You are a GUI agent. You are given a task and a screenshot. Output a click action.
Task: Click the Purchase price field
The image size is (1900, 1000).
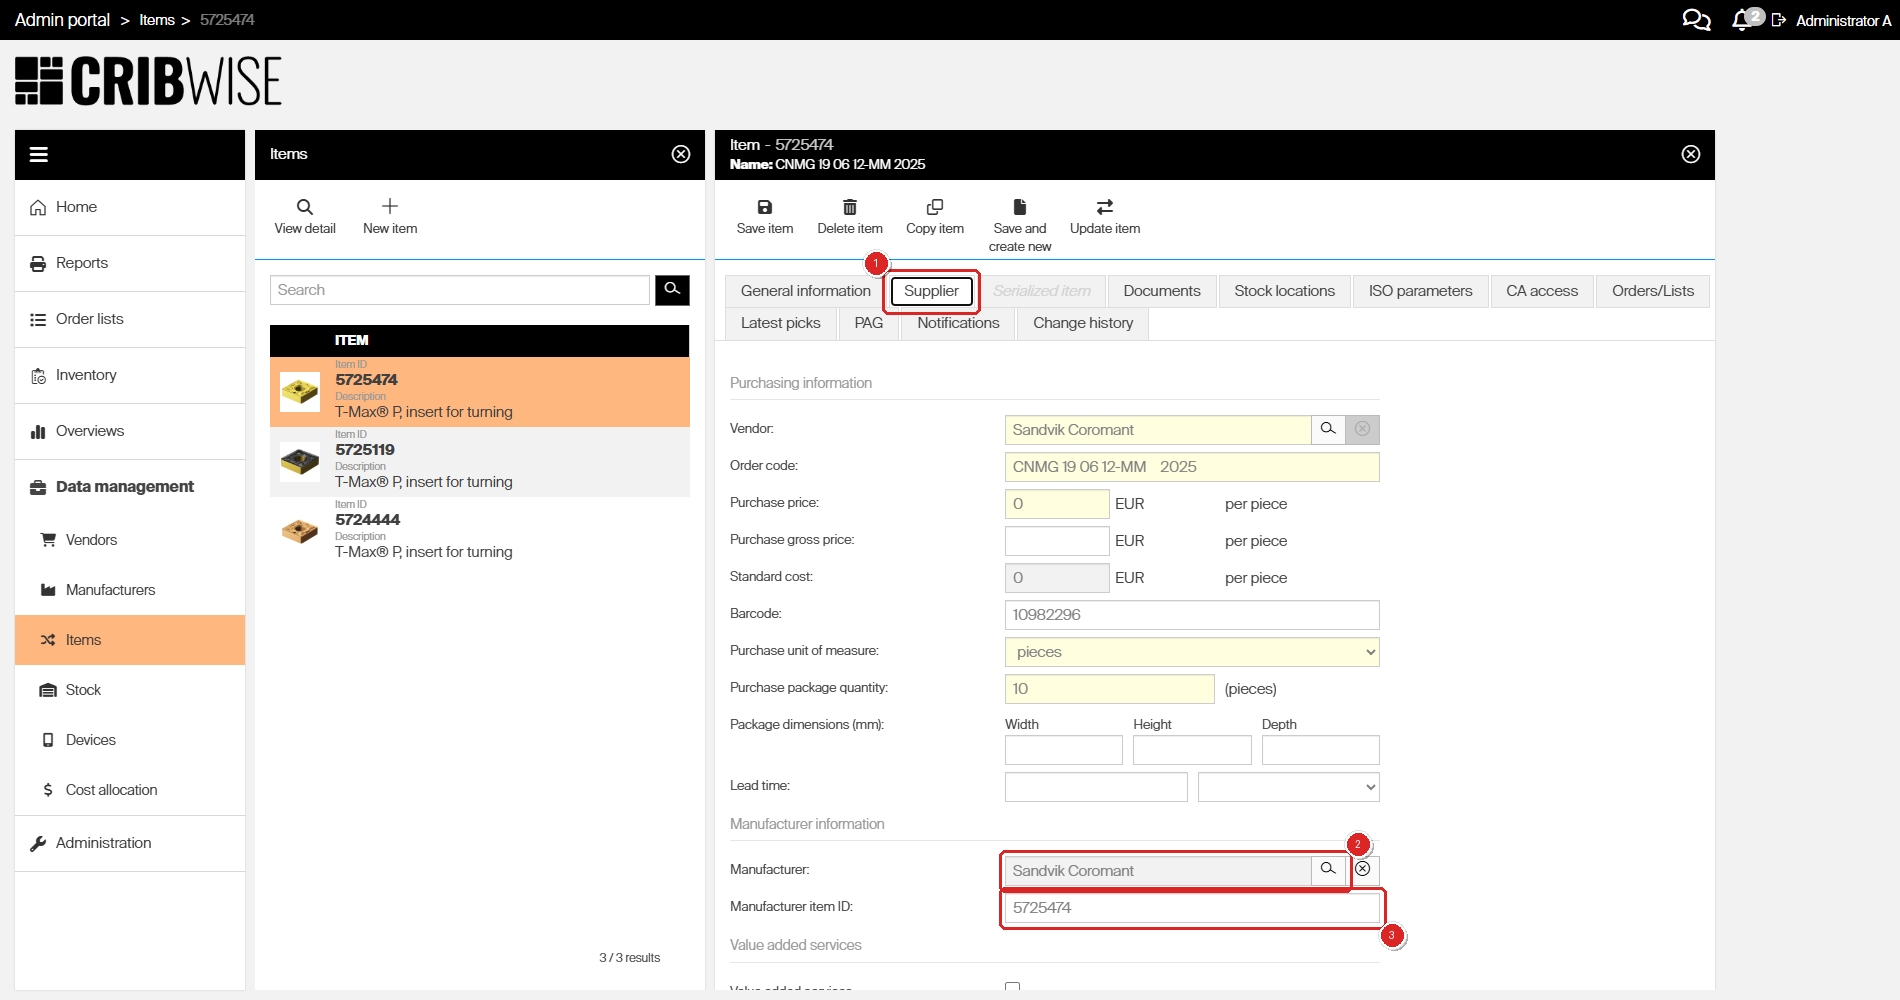[x=1057, y=504]
